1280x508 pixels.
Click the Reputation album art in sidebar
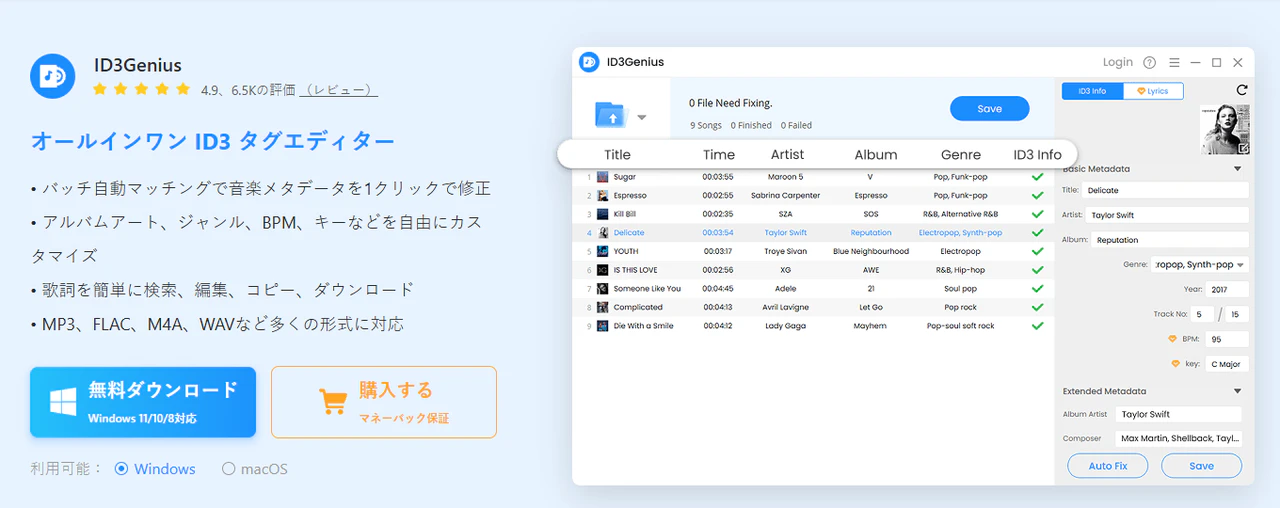(x=1224, y=130)
